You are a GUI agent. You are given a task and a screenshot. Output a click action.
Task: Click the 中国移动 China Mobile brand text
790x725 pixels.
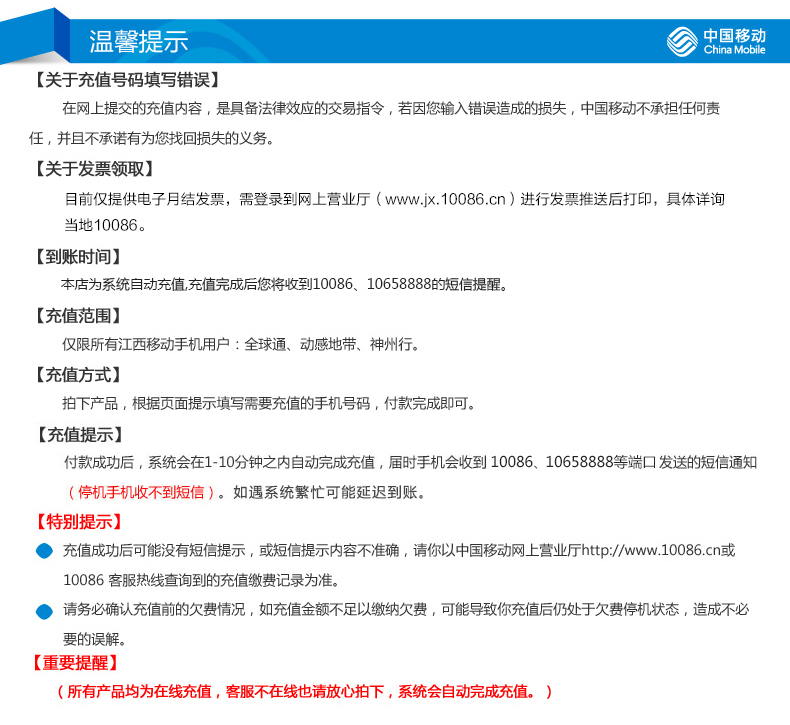[x=735, y=41]
